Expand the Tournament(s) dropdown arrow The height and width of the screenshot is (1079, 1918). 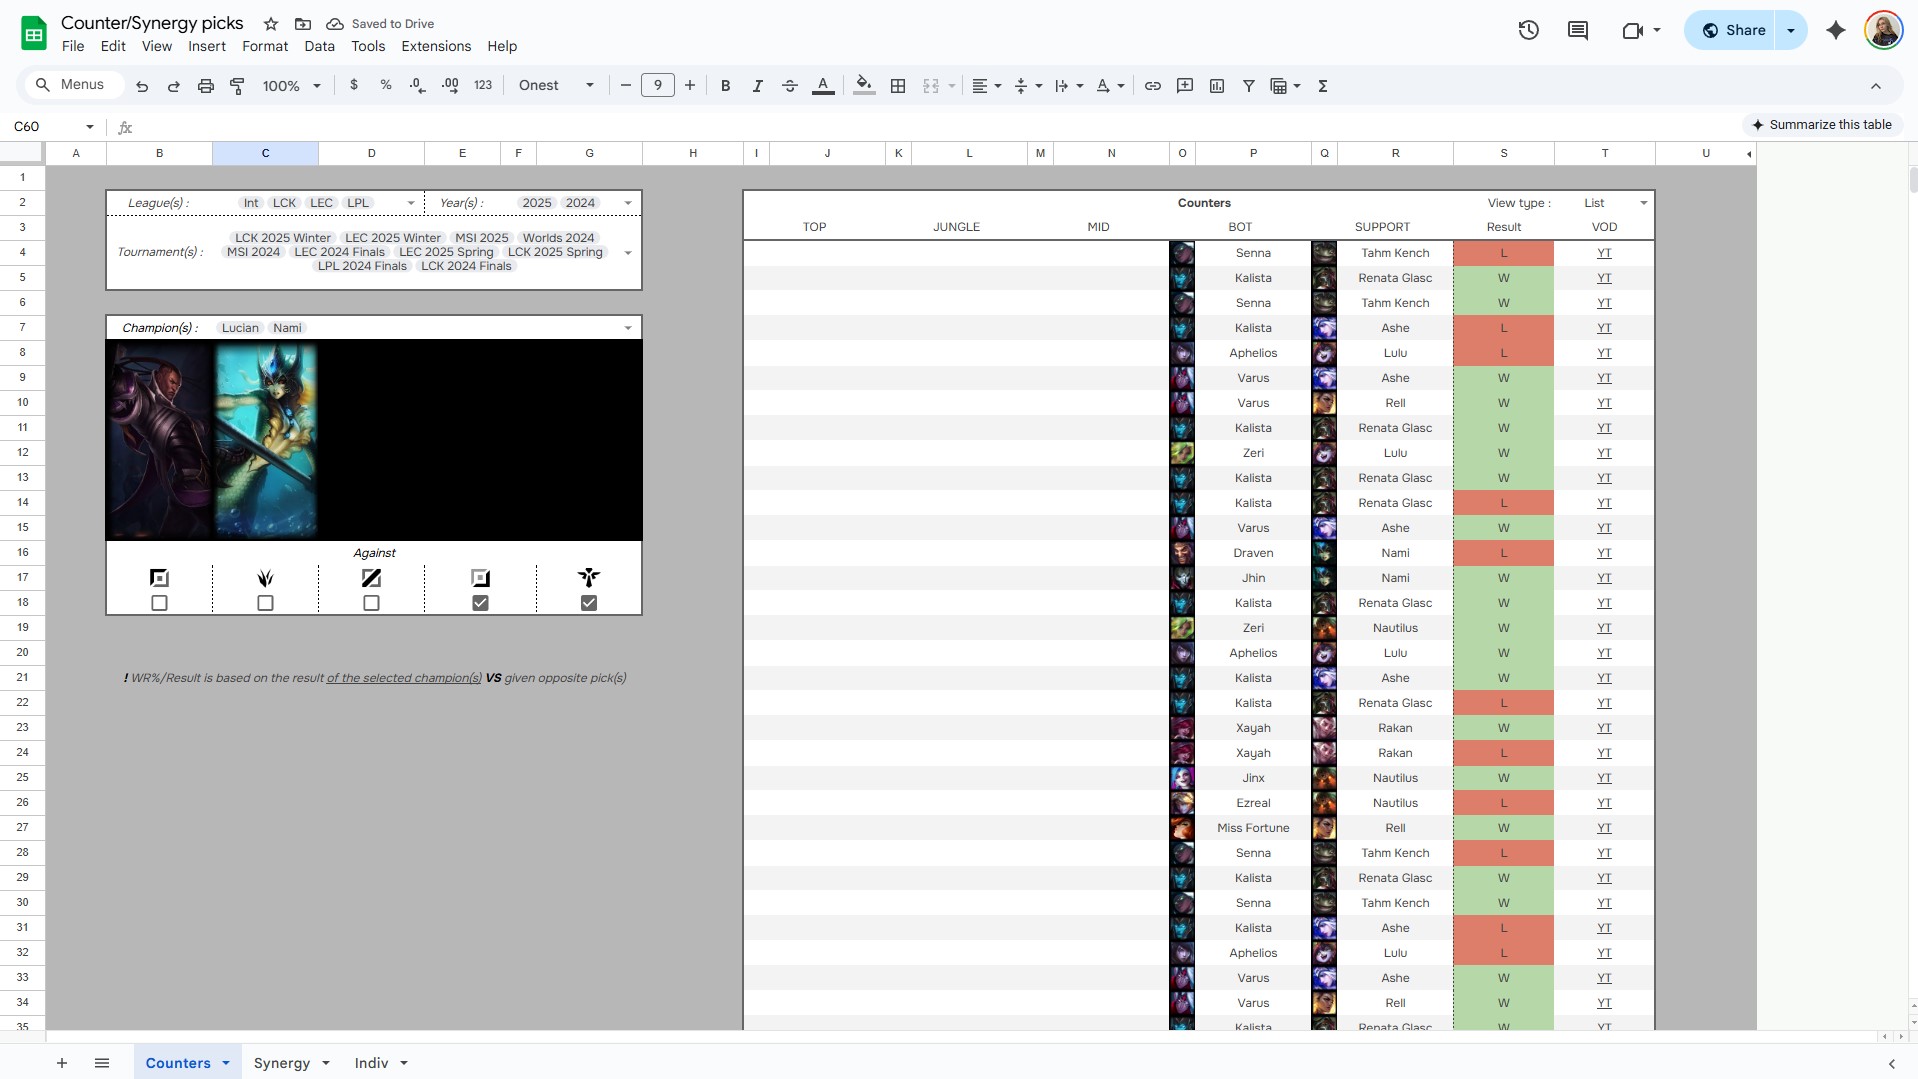(628, 253)
